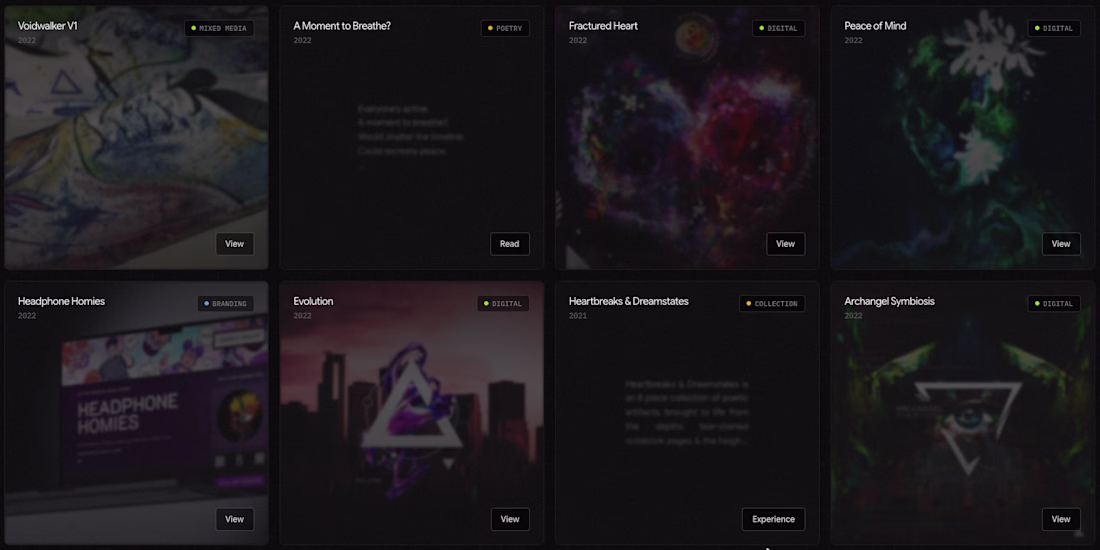1100x550 pixels.
Task: Click the Peace of Mind title text
Action: click(x=875, y=26)
